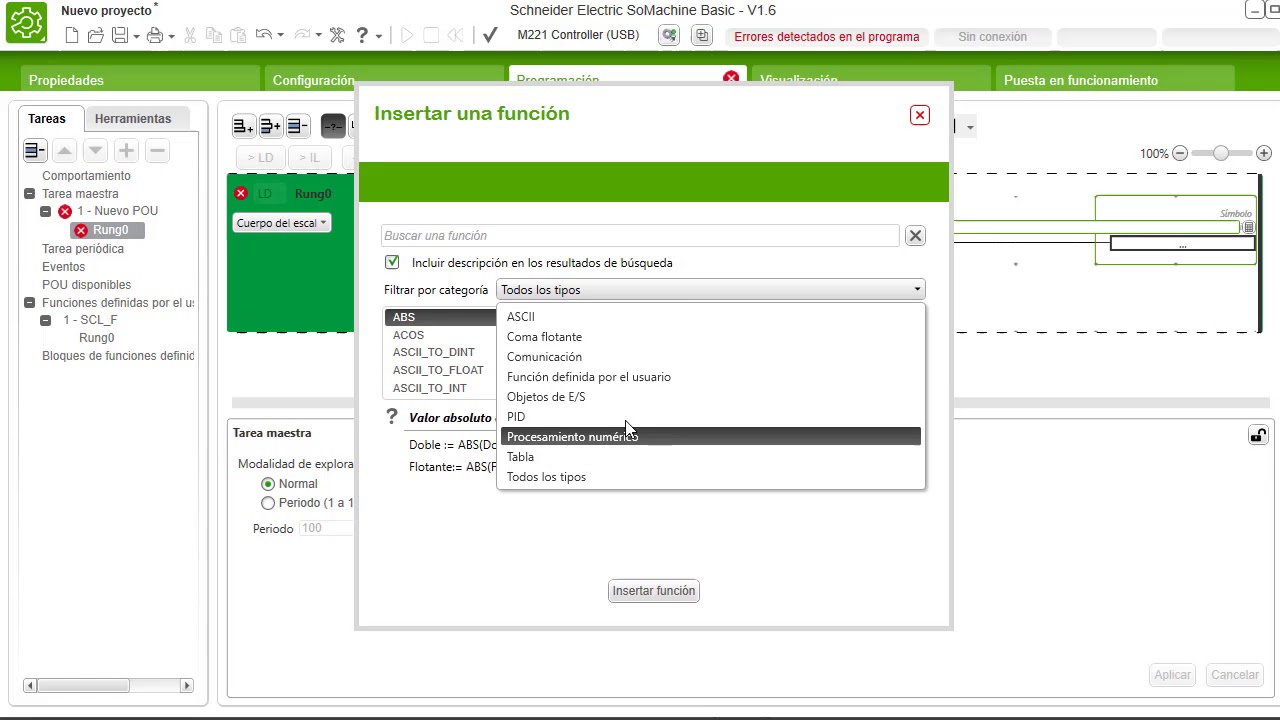Screen dimensions: 1280x720
Task: Switch to Puesta en funcionamiento tab
Action: (x=1115, y=80)
